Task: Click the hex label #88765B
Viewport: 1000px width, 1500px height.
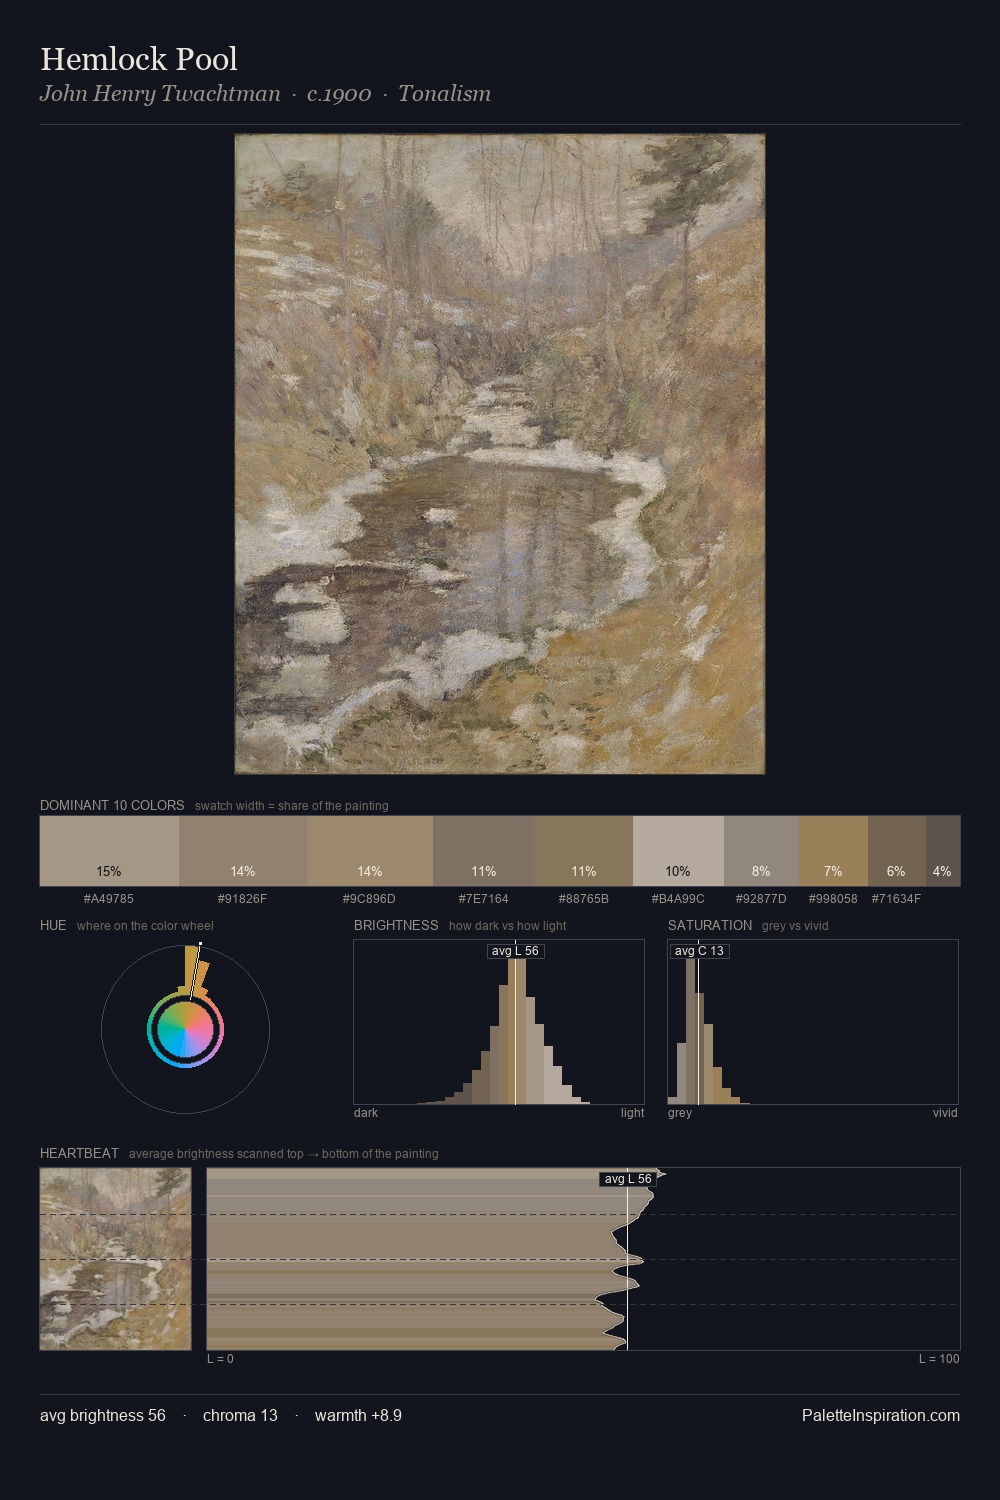Action: pyautogui.click(x=584, y=899)
